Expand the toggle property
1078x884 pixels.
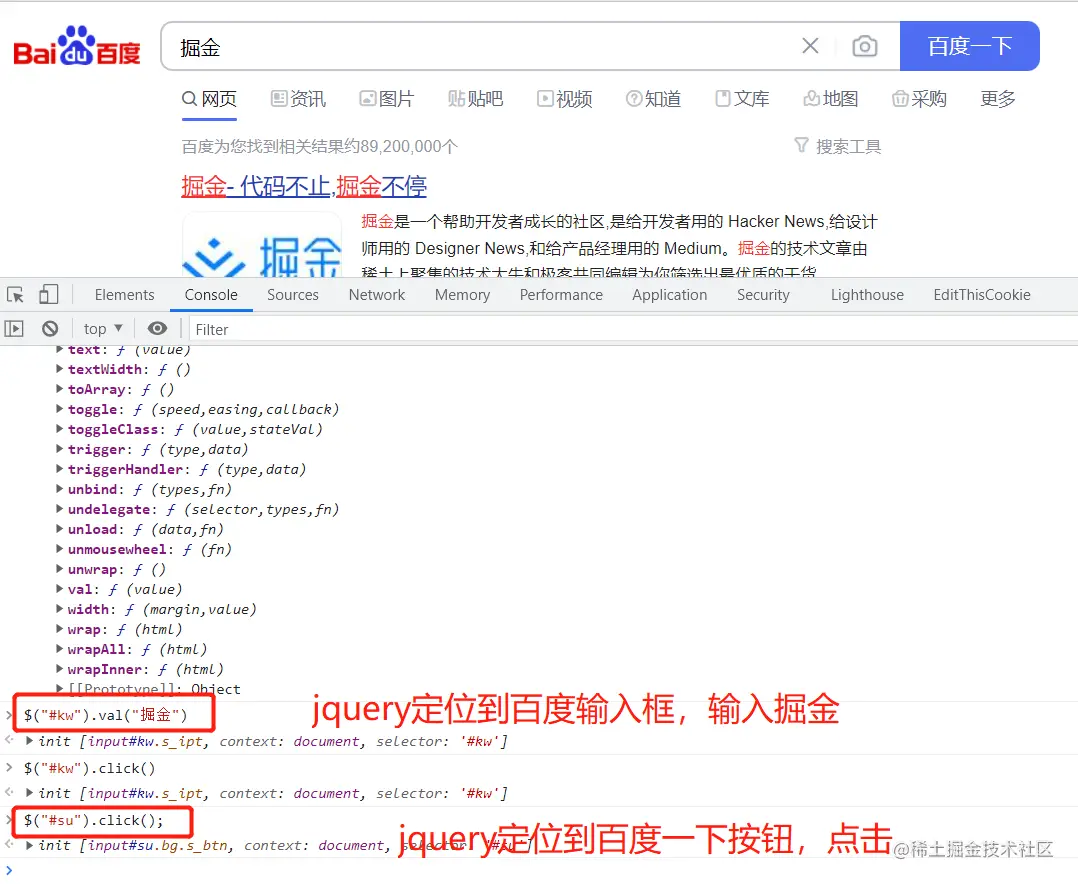coord(60,409)
